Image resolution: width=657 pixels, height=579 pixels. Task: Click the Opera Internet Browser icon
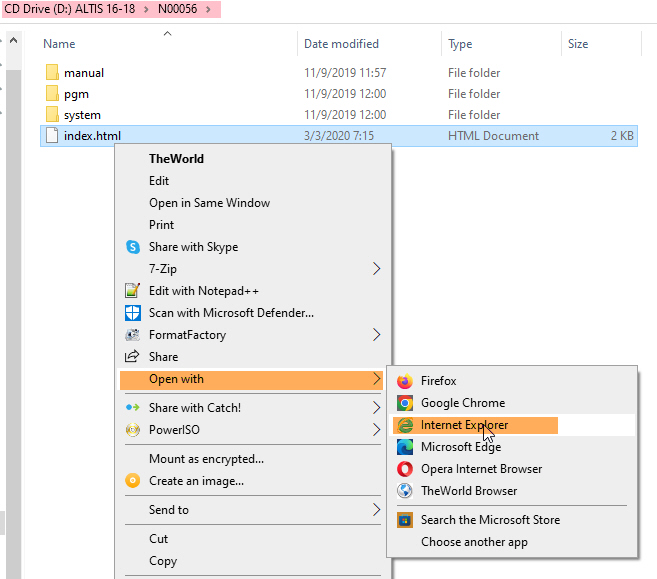click(405, 469)
